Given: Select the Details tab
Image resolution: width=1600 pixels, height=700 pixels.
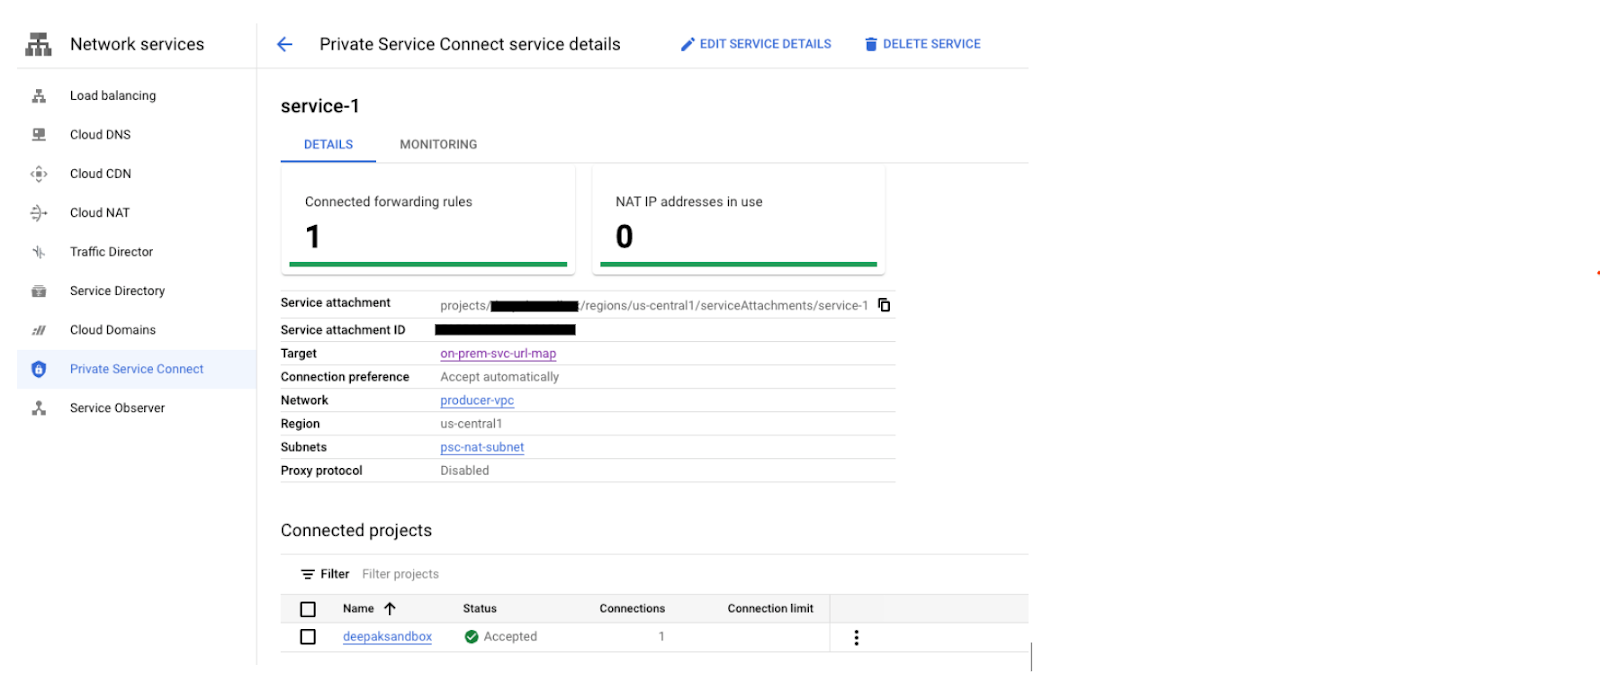Looking at the screenshot, I should (328, 145).
